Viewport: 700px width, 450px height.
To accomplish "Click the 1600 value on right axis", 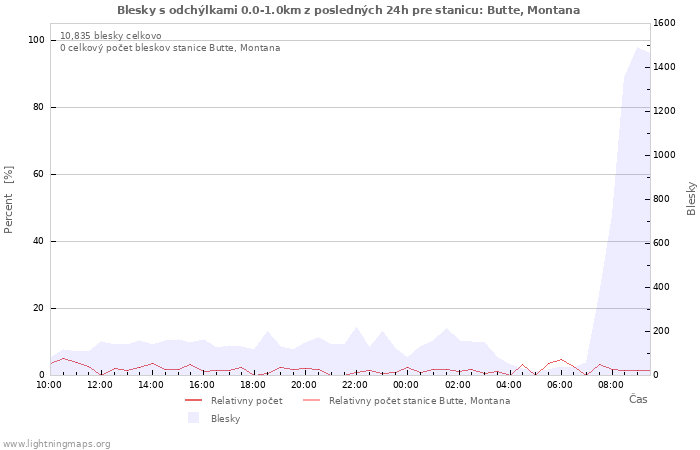I will [x=664, y=23].
